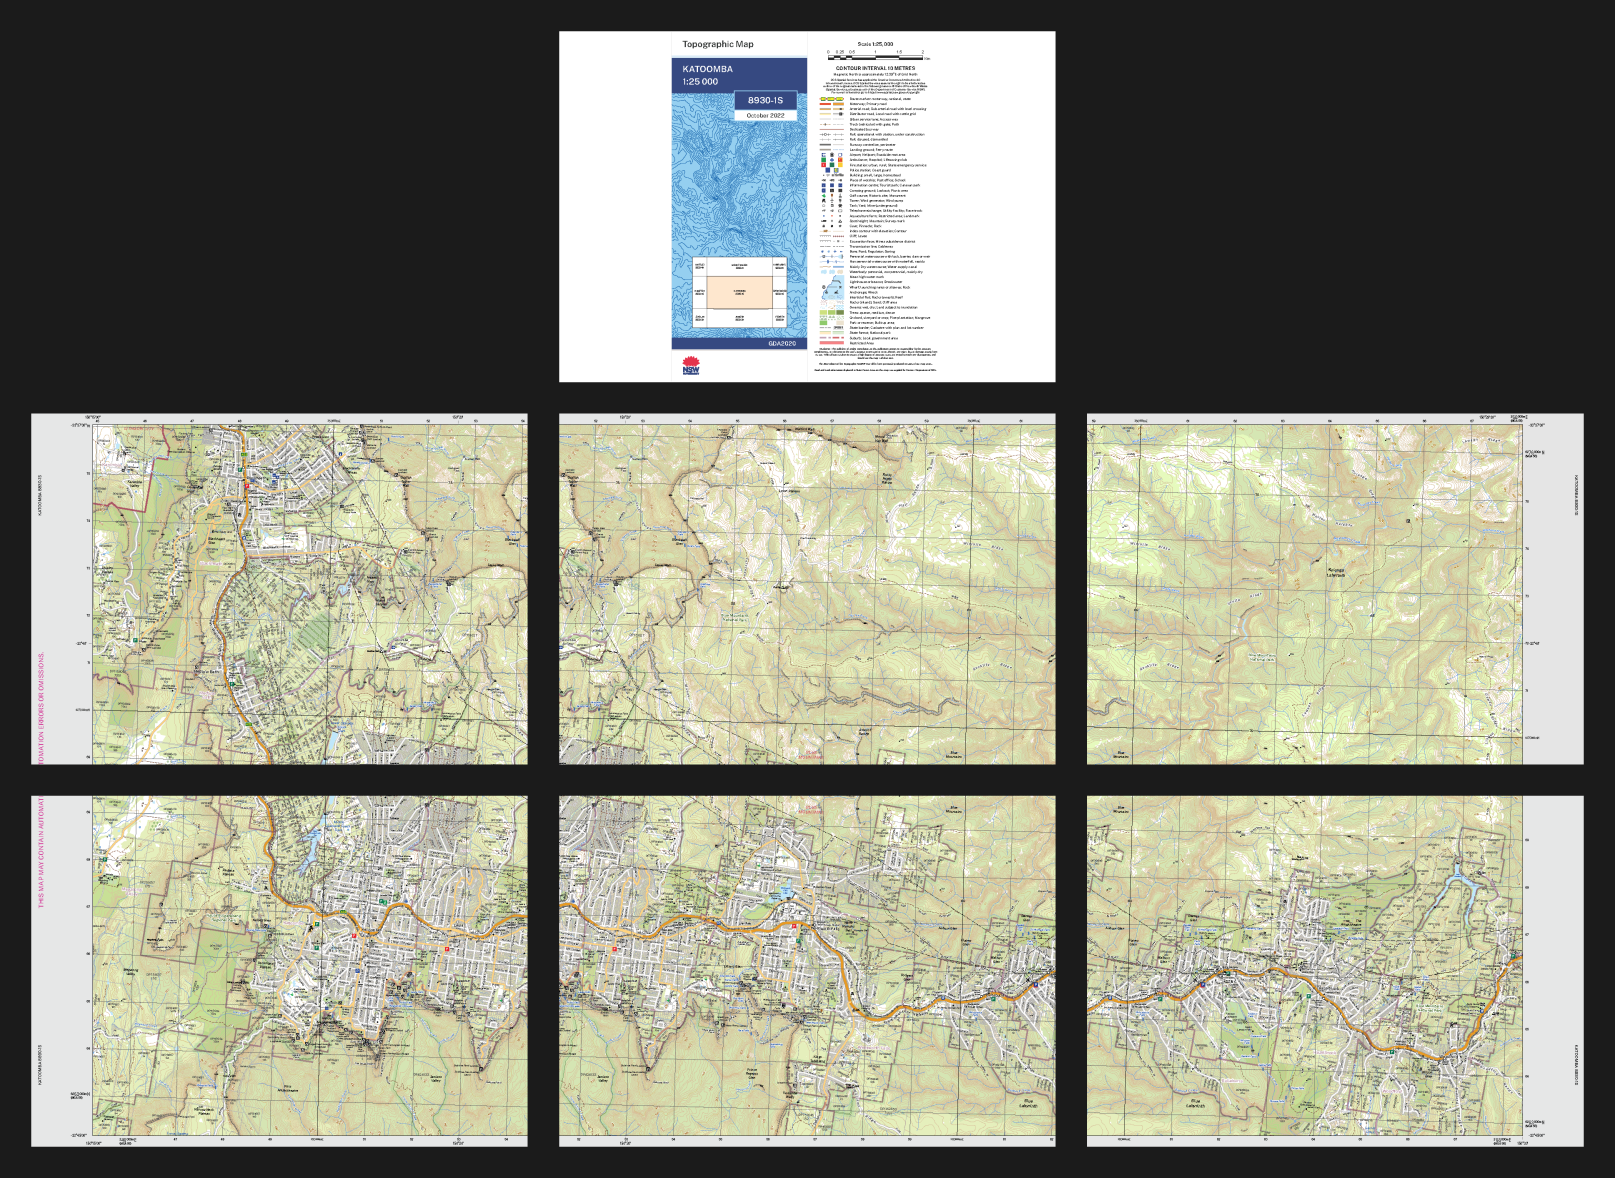Select the south-central map sheet thumbnail

[x=807, y=971]
